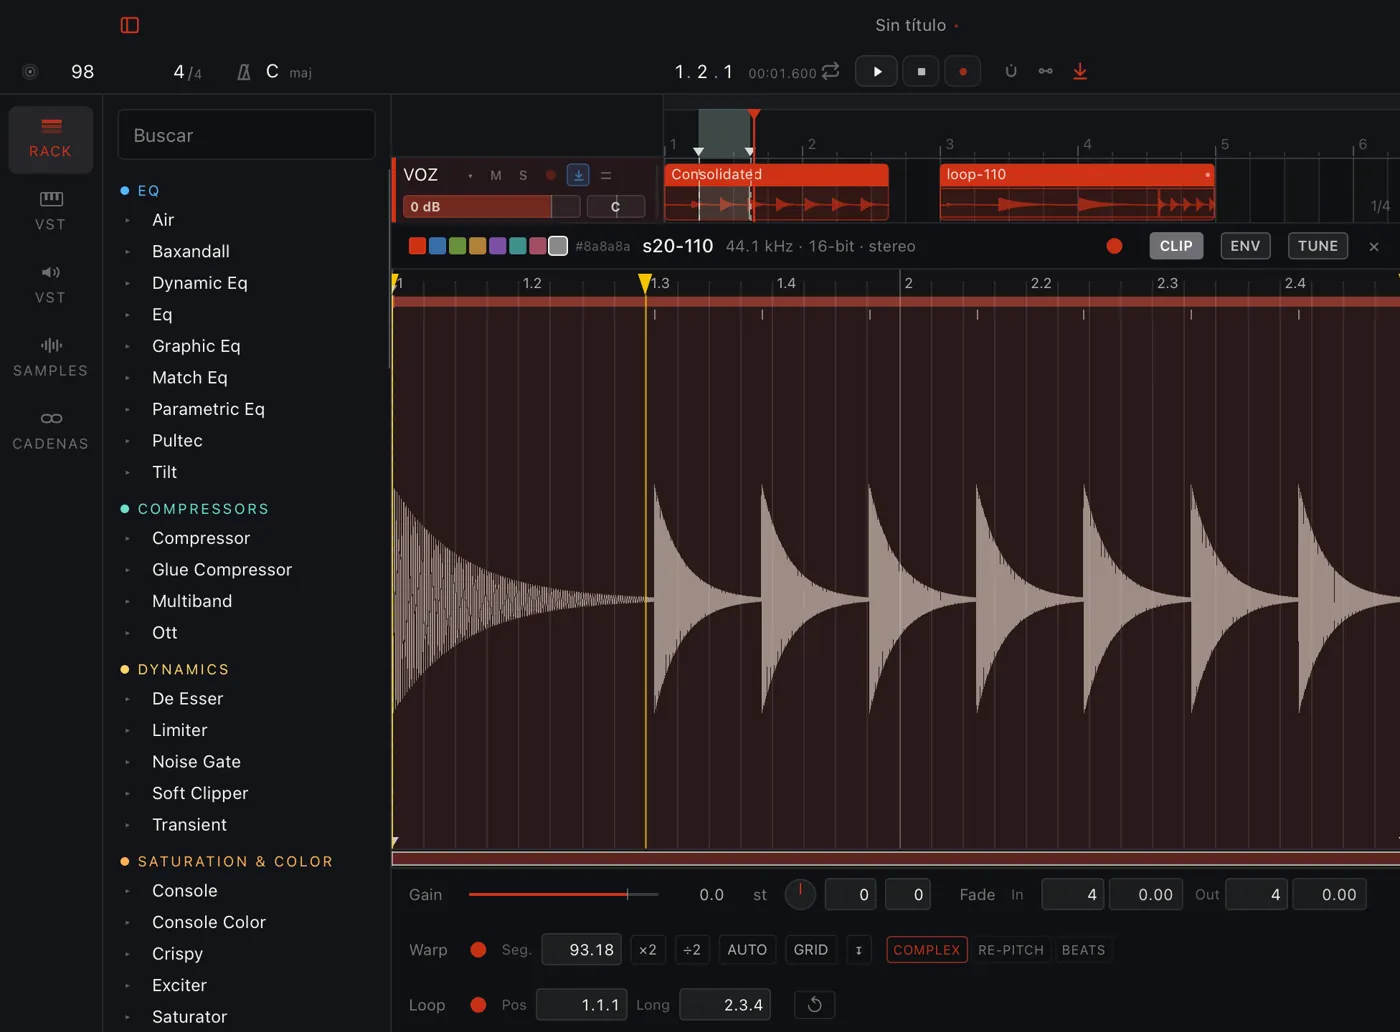Screen dimensions: 1400x1032
Task: Toggle the Warp enable dot
Action: (478, 950)
